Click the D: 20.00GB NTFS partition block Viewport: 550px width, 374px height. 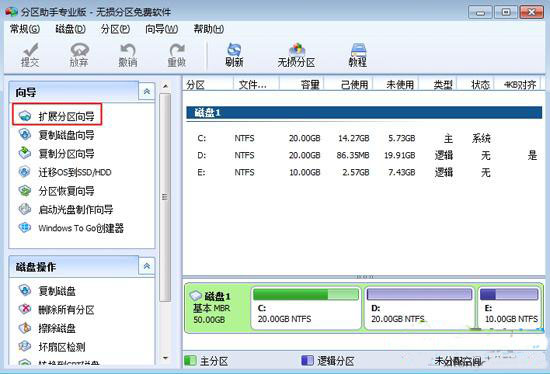coord(419,308)
